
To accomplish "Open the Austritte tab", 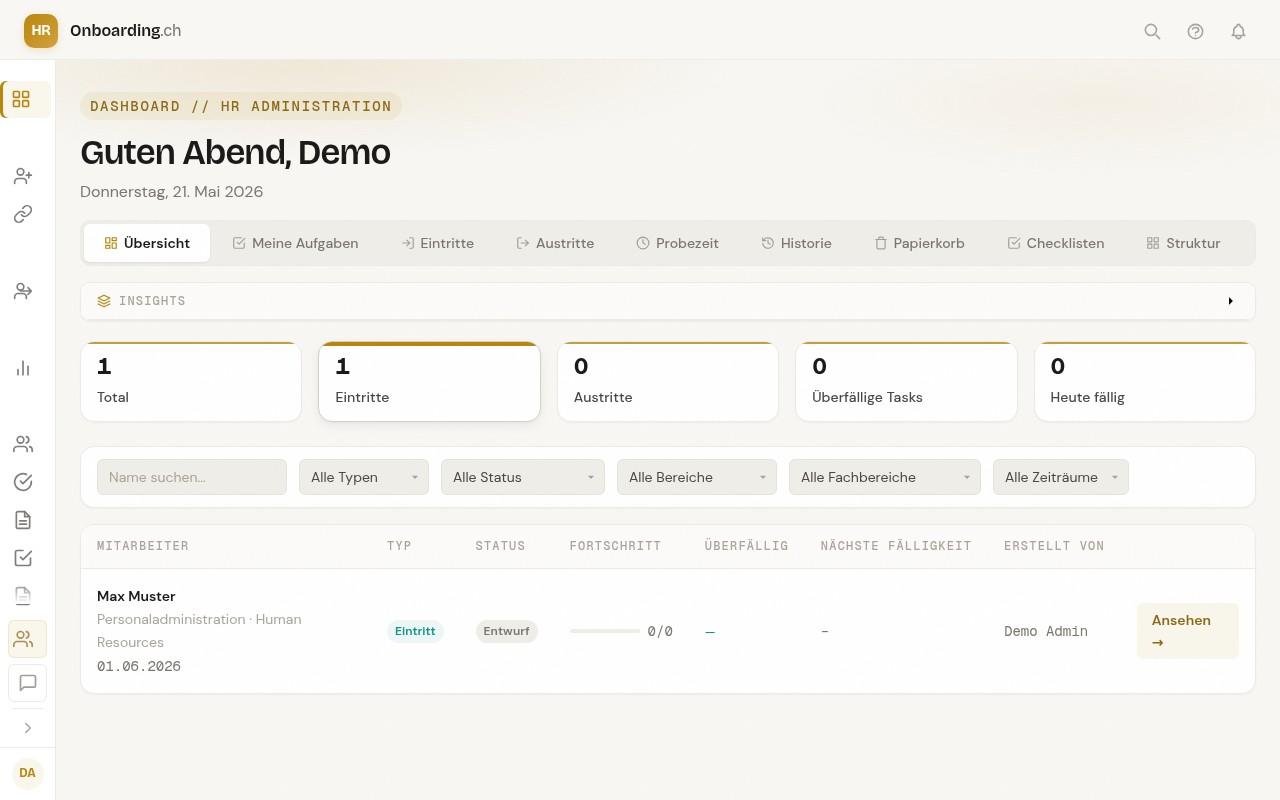I will [x=555, y=243].
